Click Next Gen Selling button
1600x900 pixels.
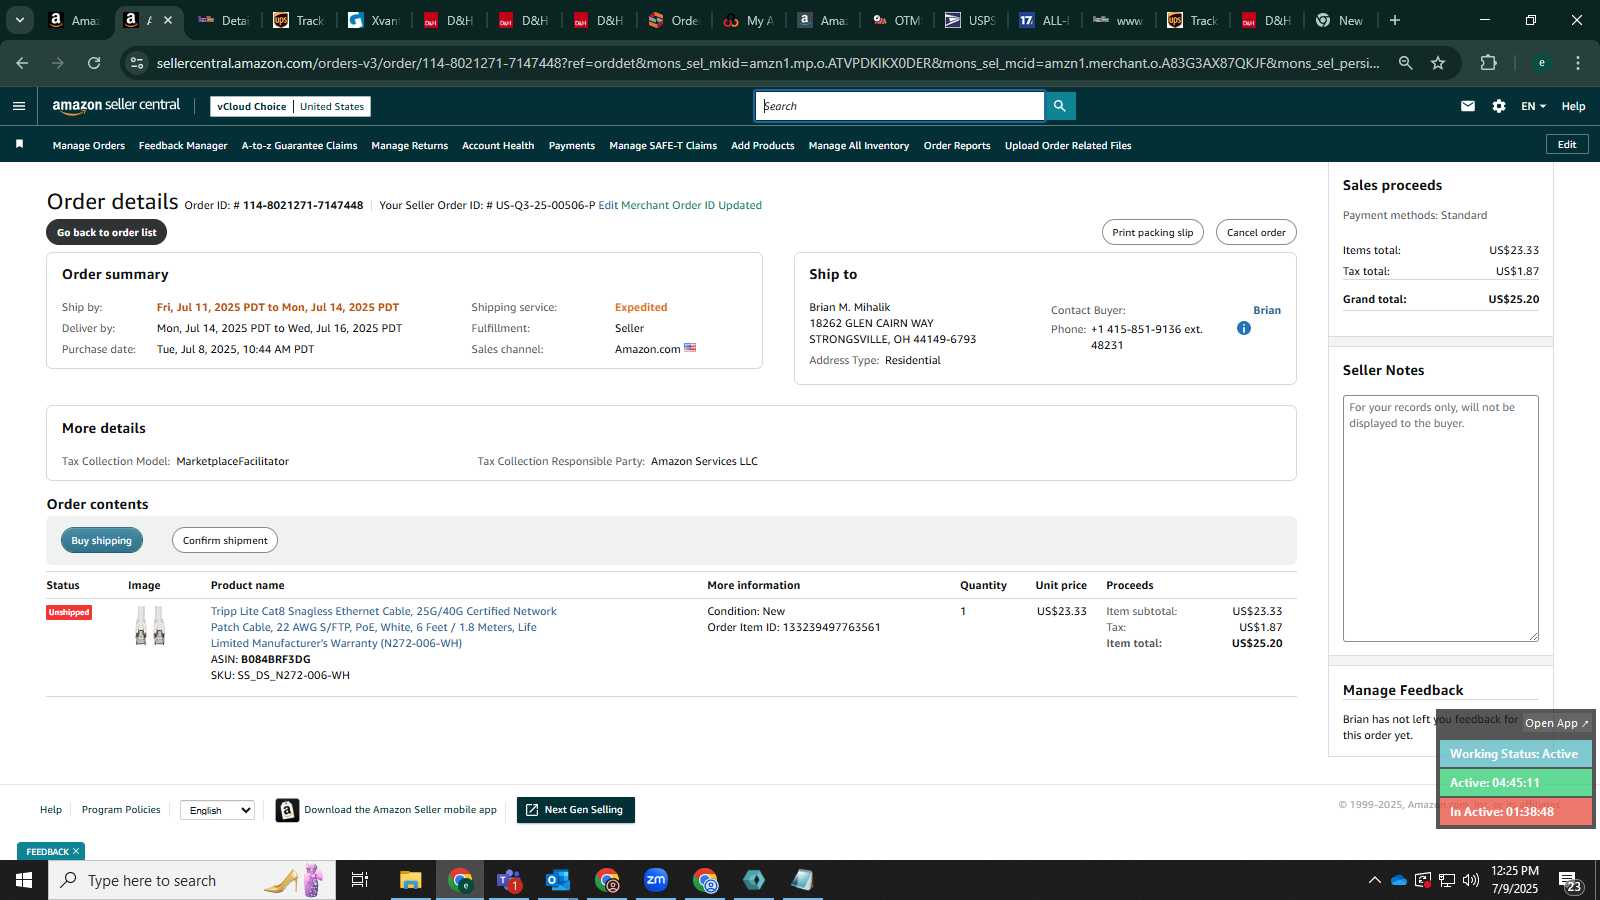(576, 810)
